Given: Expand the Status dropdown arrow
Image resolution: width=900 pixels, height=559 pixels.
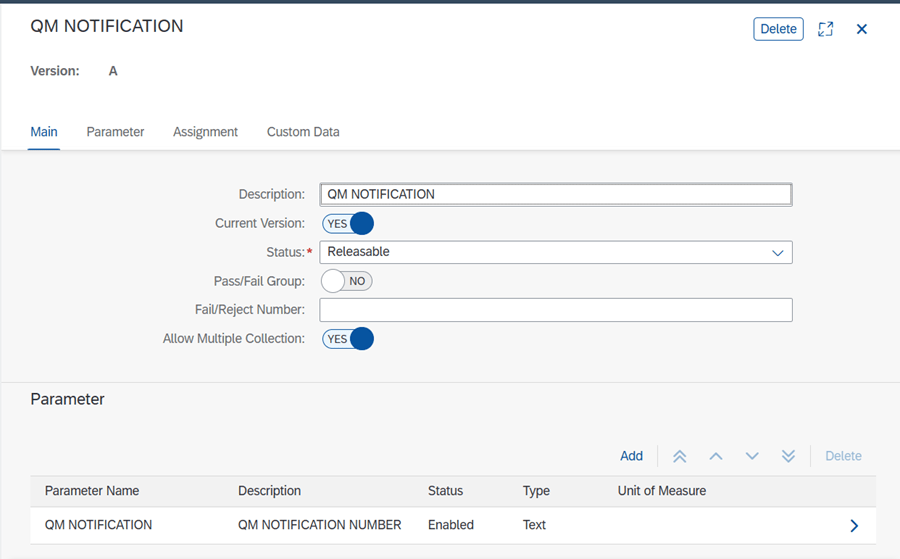Looking at the screenshot, I should [778, 253].
